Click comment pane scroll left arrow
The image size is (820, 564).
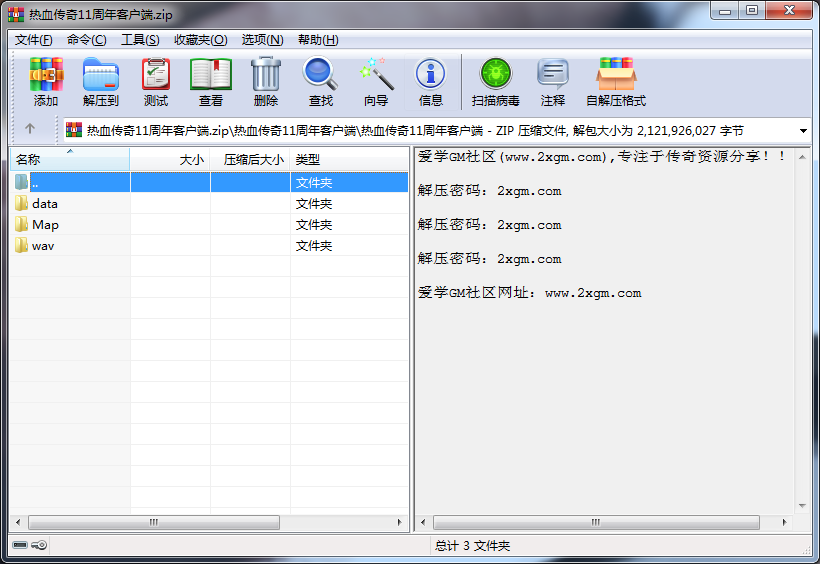[x=423, y=522]
